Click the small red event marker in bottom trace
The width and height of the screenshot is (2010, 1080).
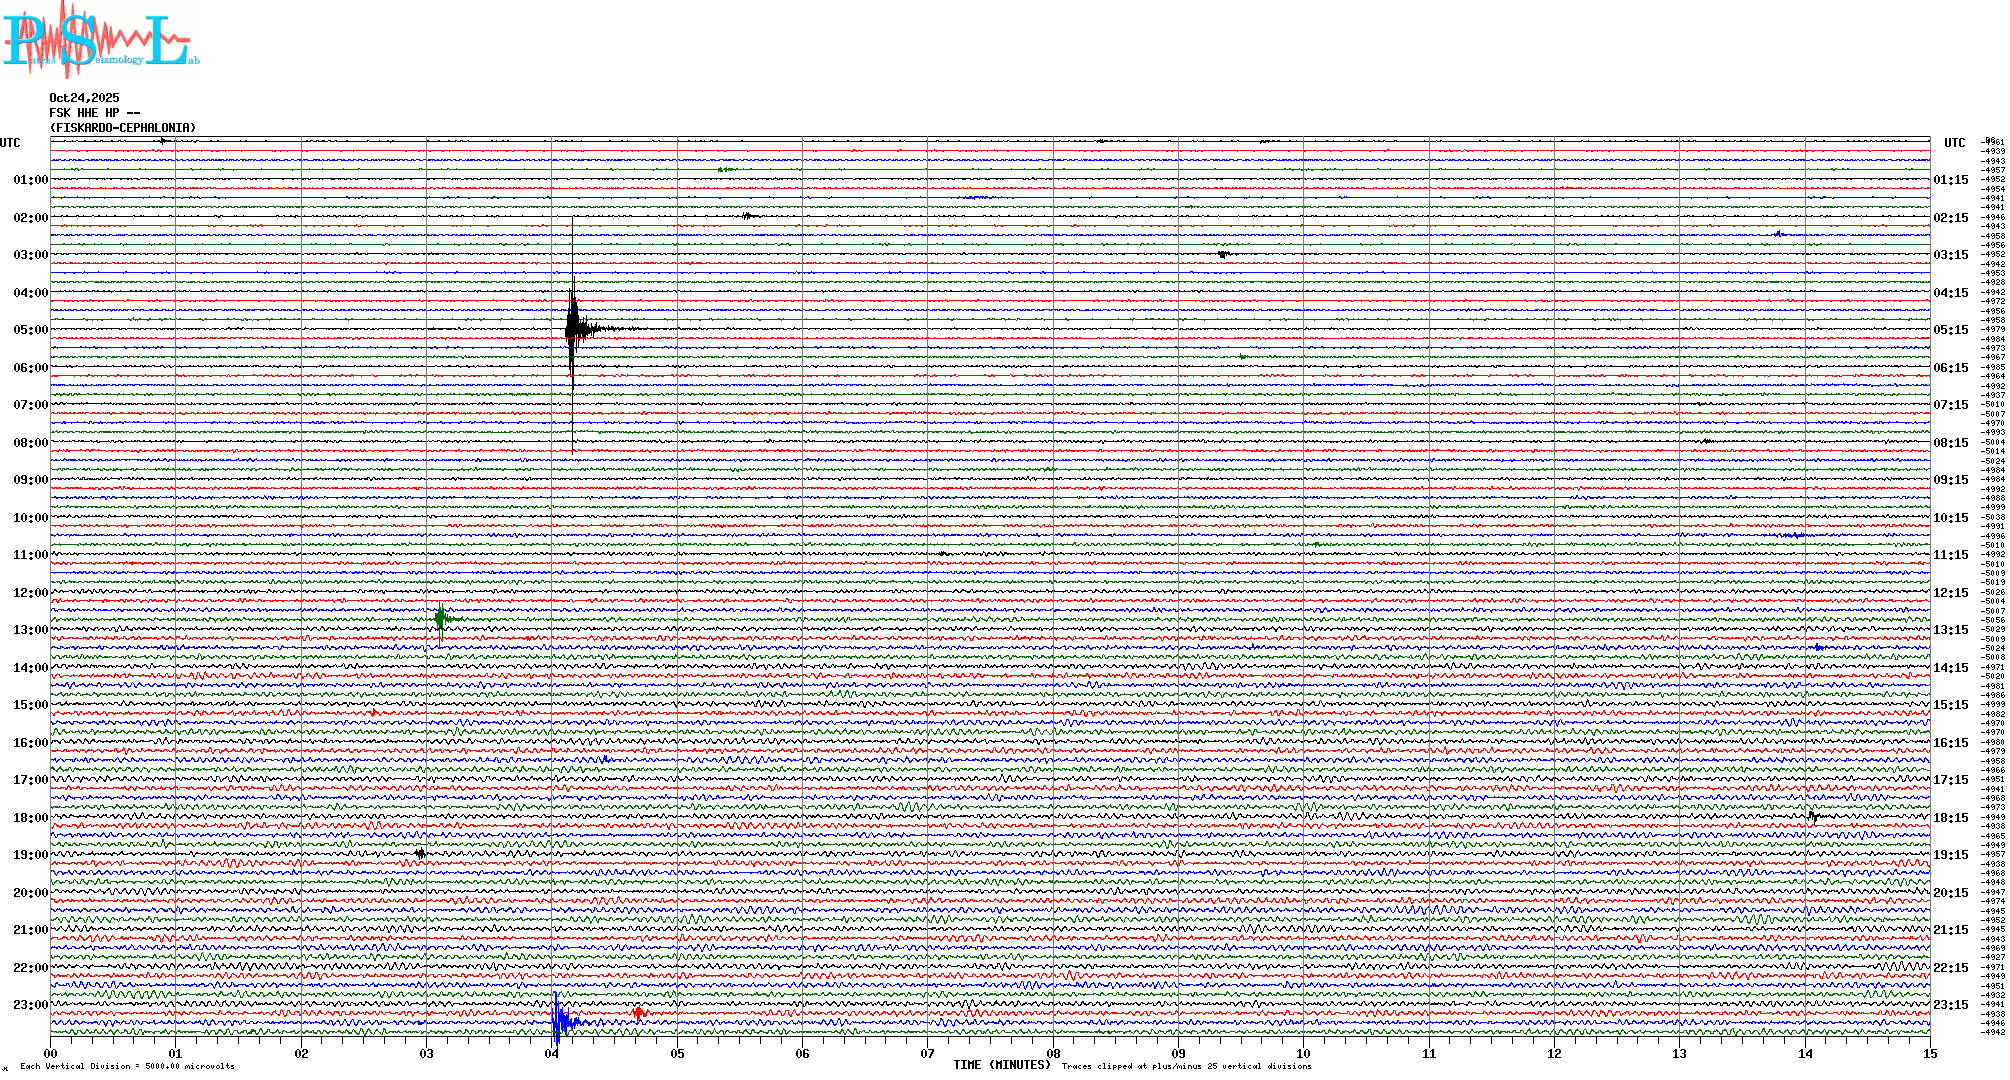pyautogui.click(x=638, y=1014)
